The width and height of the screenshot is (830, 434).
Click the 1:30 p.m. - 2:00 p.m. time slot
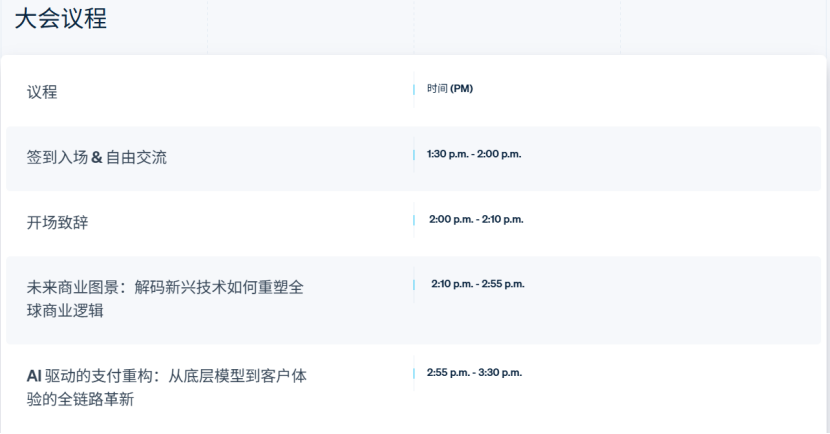pos(474,154)
